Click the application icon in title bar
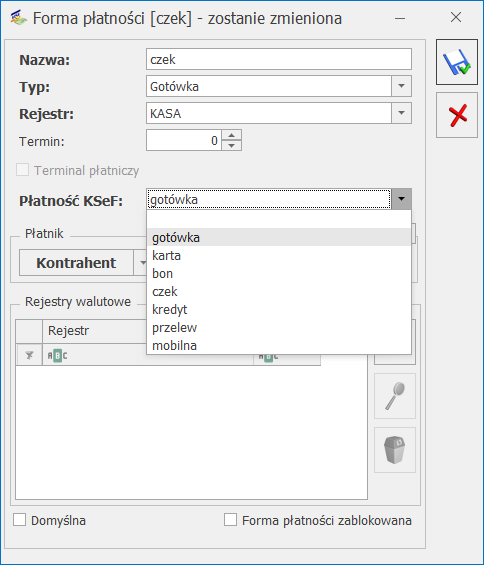This screenshot has width=484, height=565. pyautogui.click(x=18, y=18)
